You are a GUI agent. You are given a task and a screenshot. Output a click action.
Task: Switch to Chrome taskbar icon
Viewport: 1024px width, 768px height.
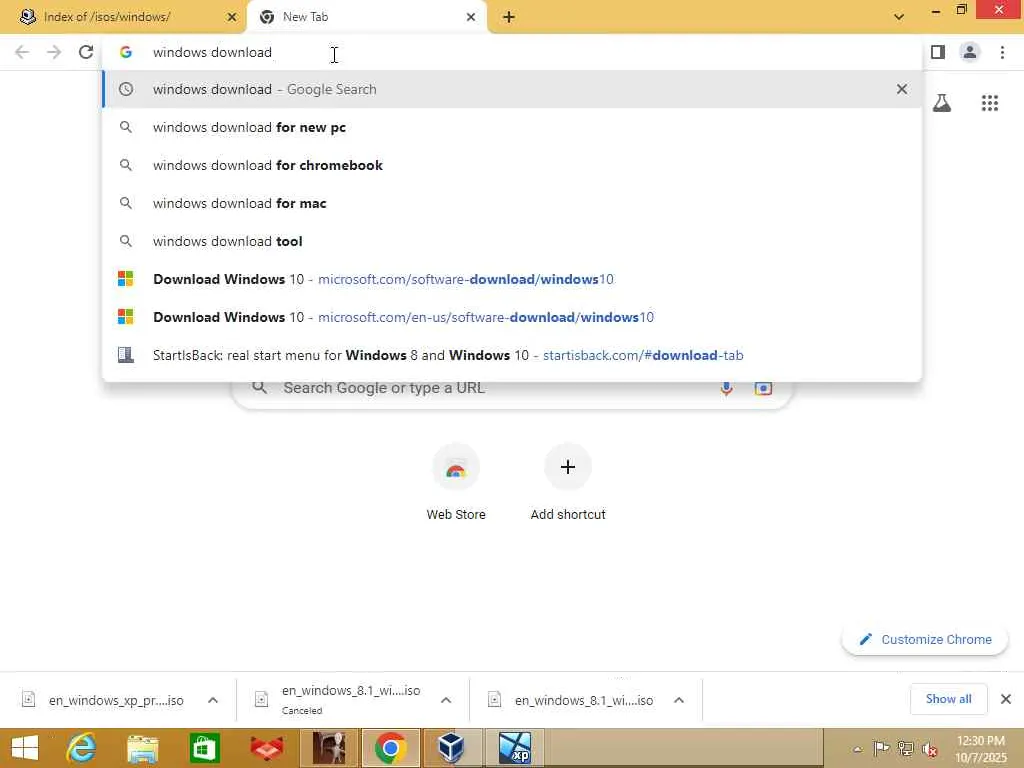coord(391,748)
